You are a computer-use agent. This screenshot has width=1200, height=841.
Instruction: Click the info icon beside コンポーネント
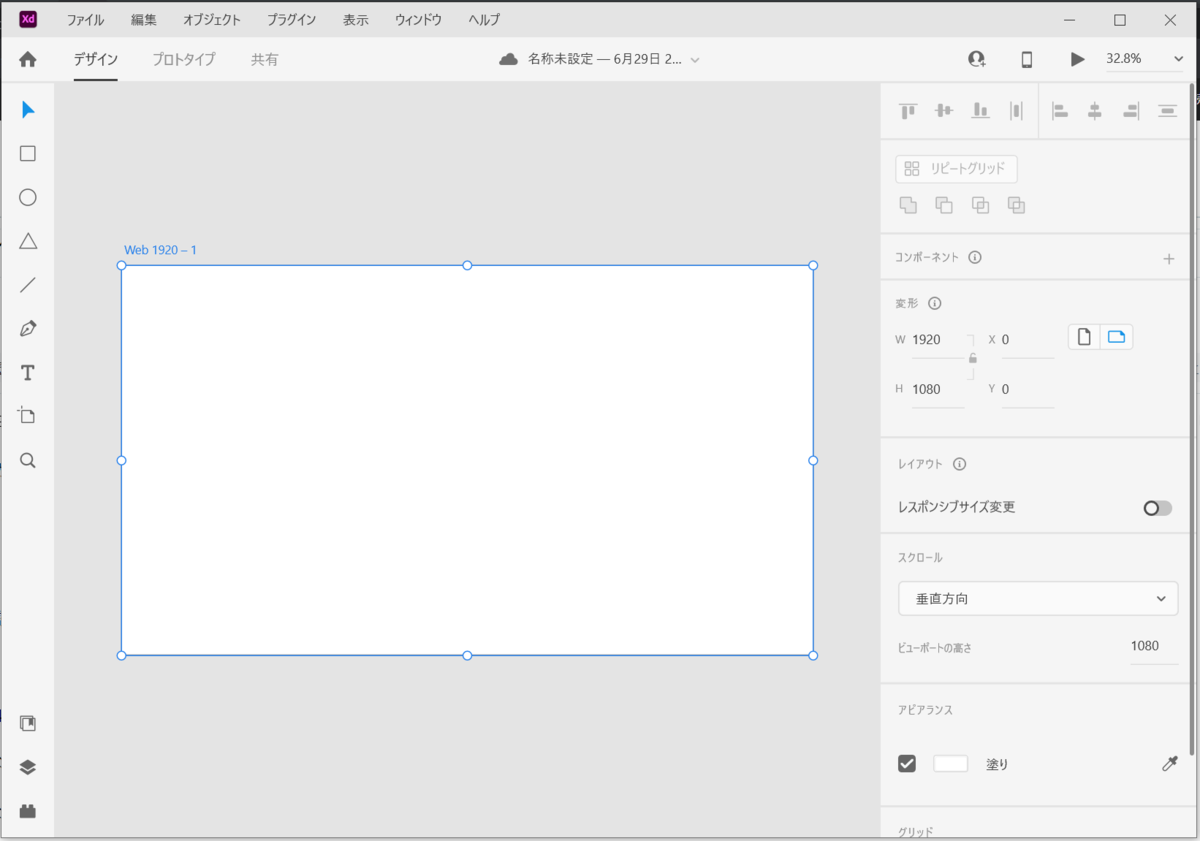(975, 257)
